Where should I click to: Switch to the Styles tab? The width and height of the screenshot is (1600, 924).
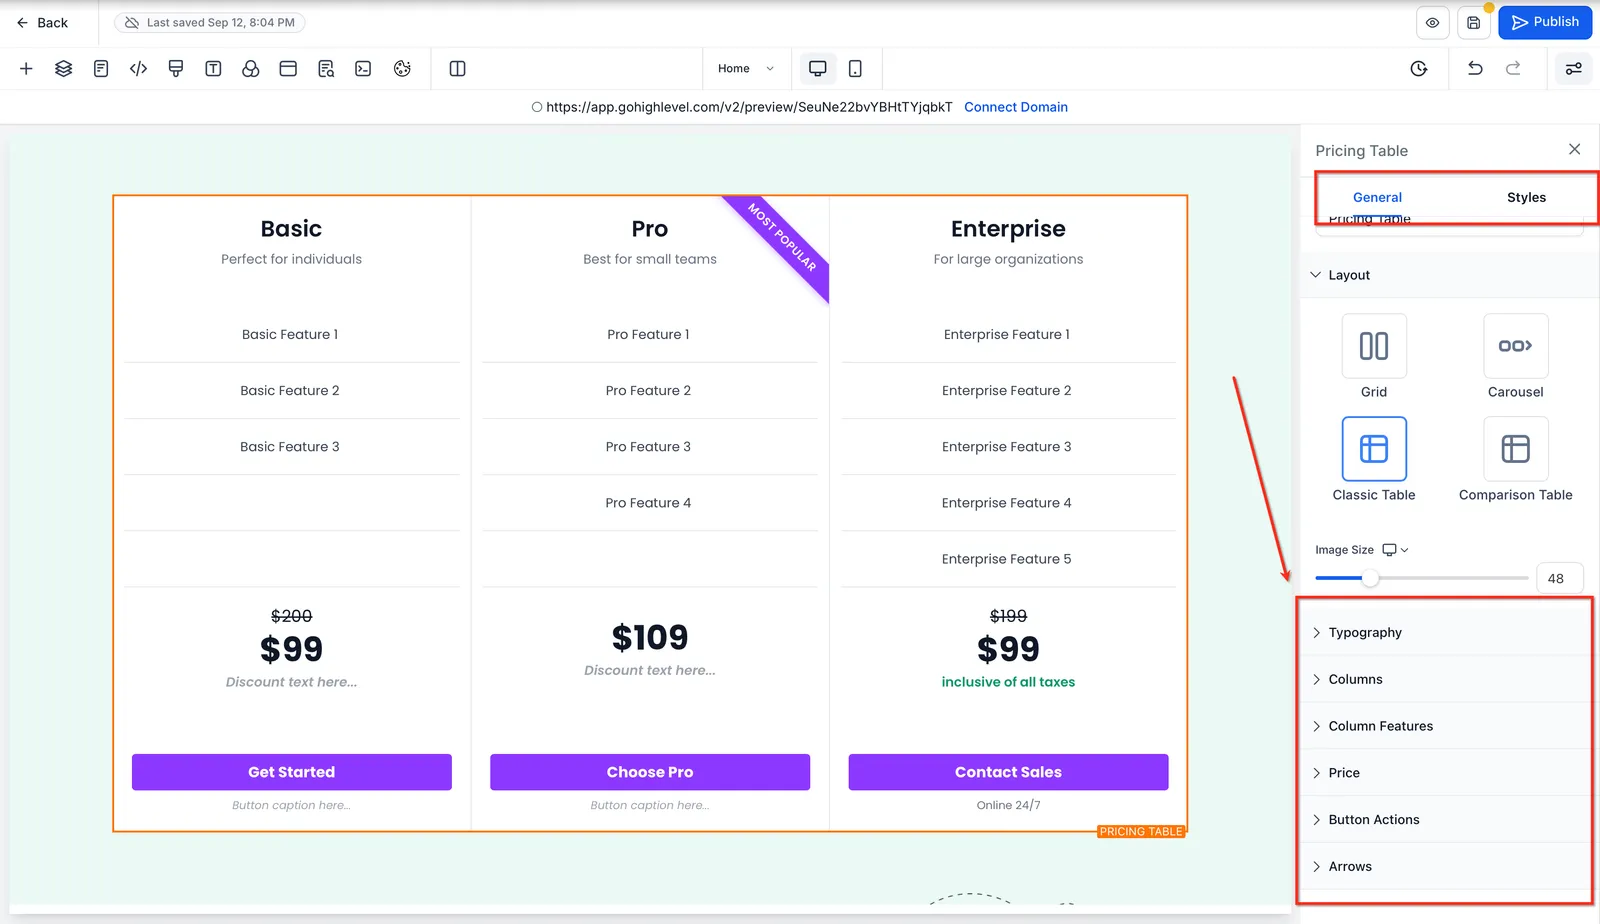point(1526,197)
